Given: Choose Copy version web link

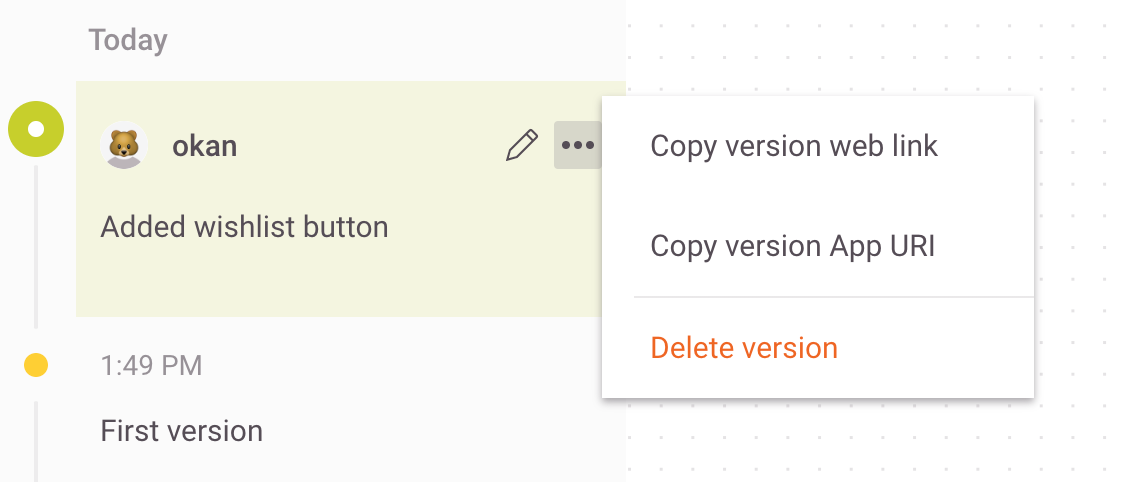Looking at the screenshot, I should click(x=794, y=146).
